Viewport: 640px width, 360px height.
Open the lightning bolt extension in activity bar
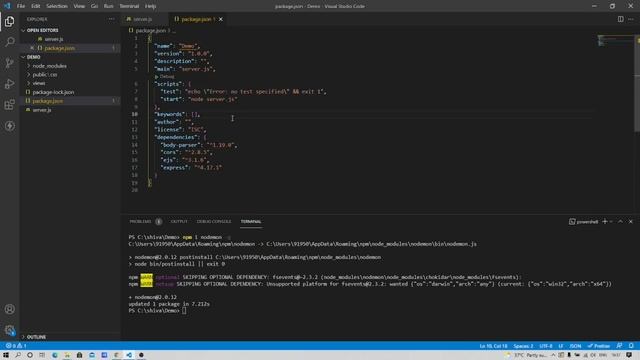click(9, 126)
